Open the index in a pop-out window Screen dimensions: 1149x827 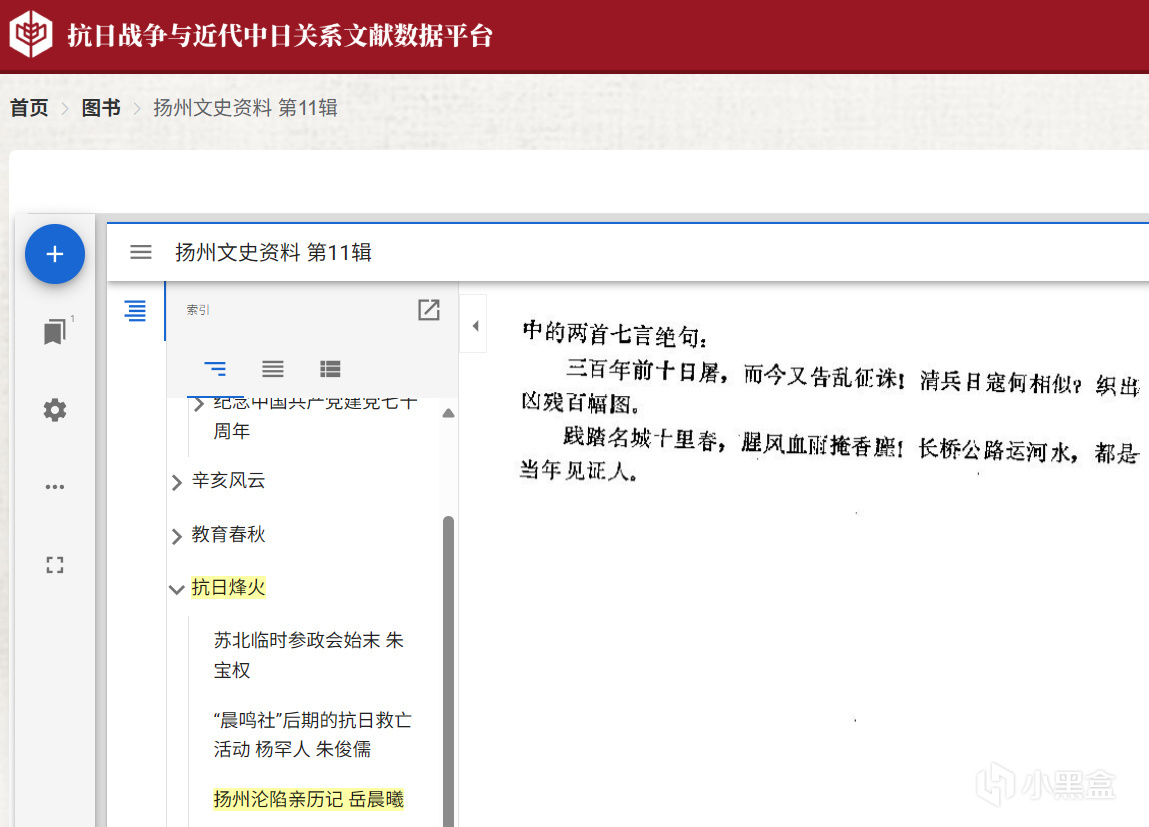[429, 310]
